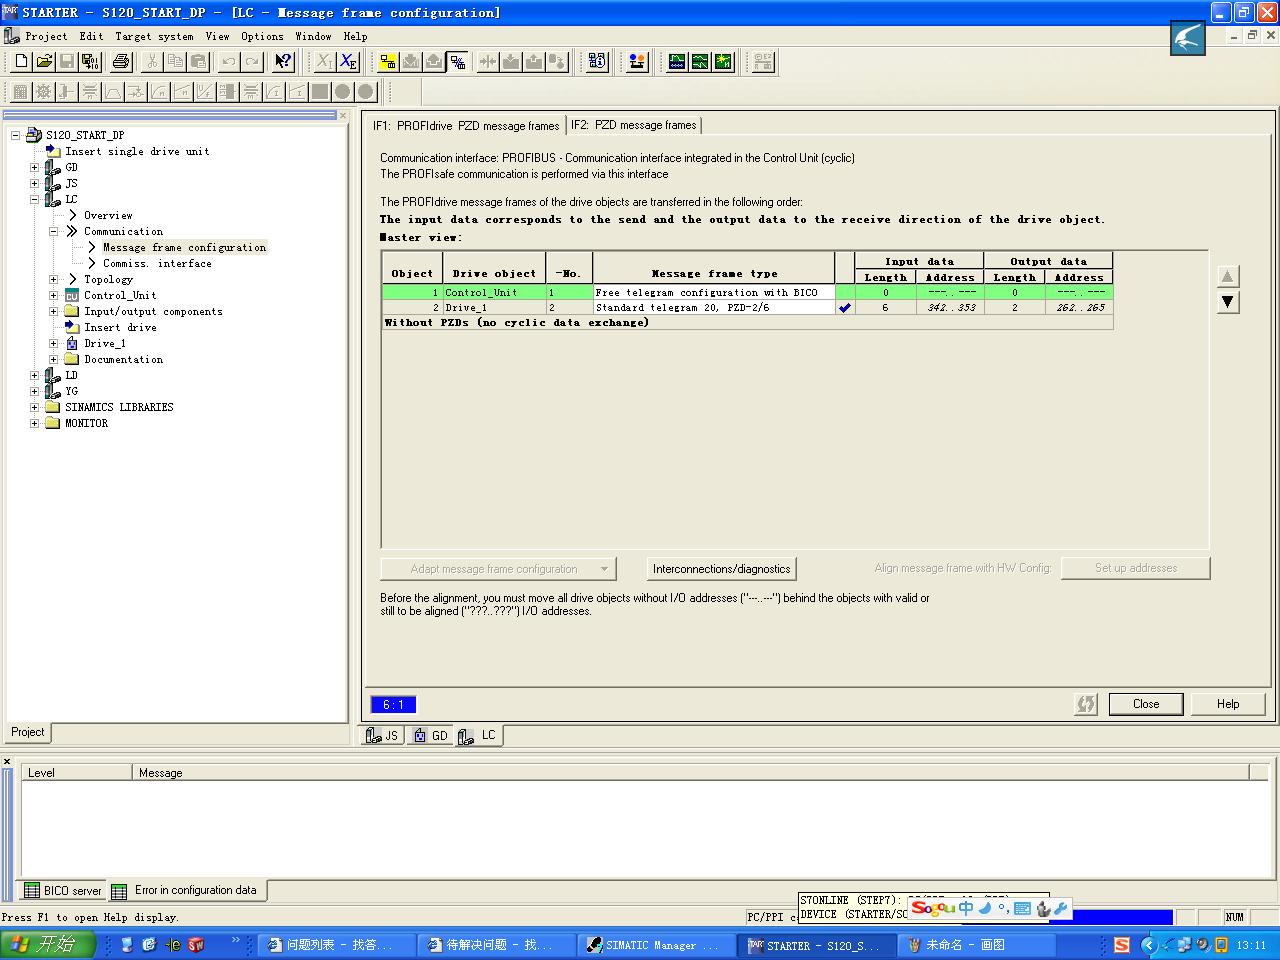The image size is (1280, 960).
Task: Open the Target system menu
Action: (154, 36)
